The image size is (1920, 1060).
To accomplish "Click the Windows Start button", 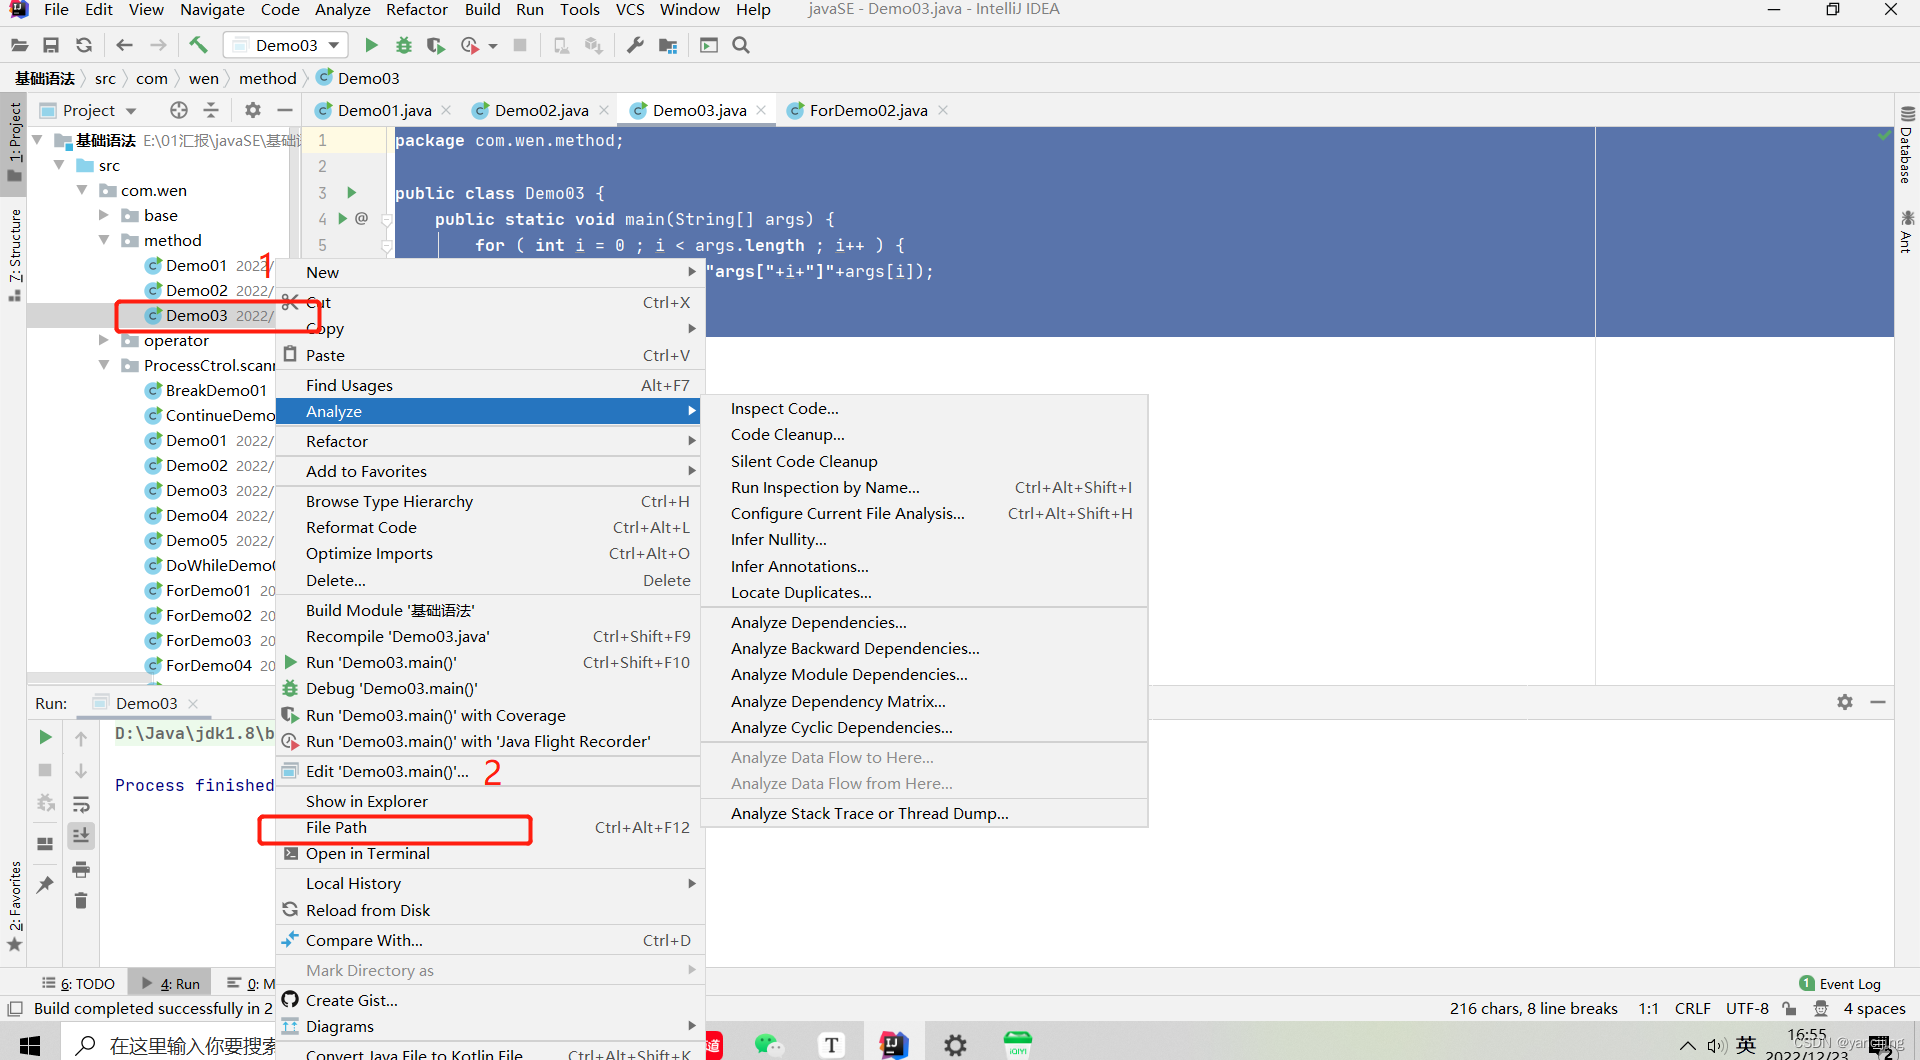I will 30,1045.
